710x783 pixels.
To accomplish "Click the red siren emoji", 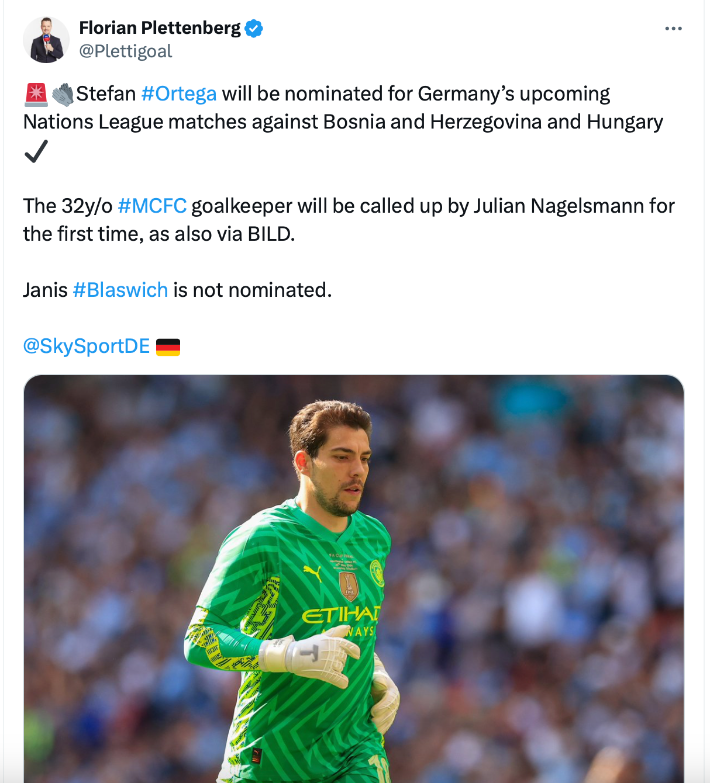I will [x=35, y=94].
